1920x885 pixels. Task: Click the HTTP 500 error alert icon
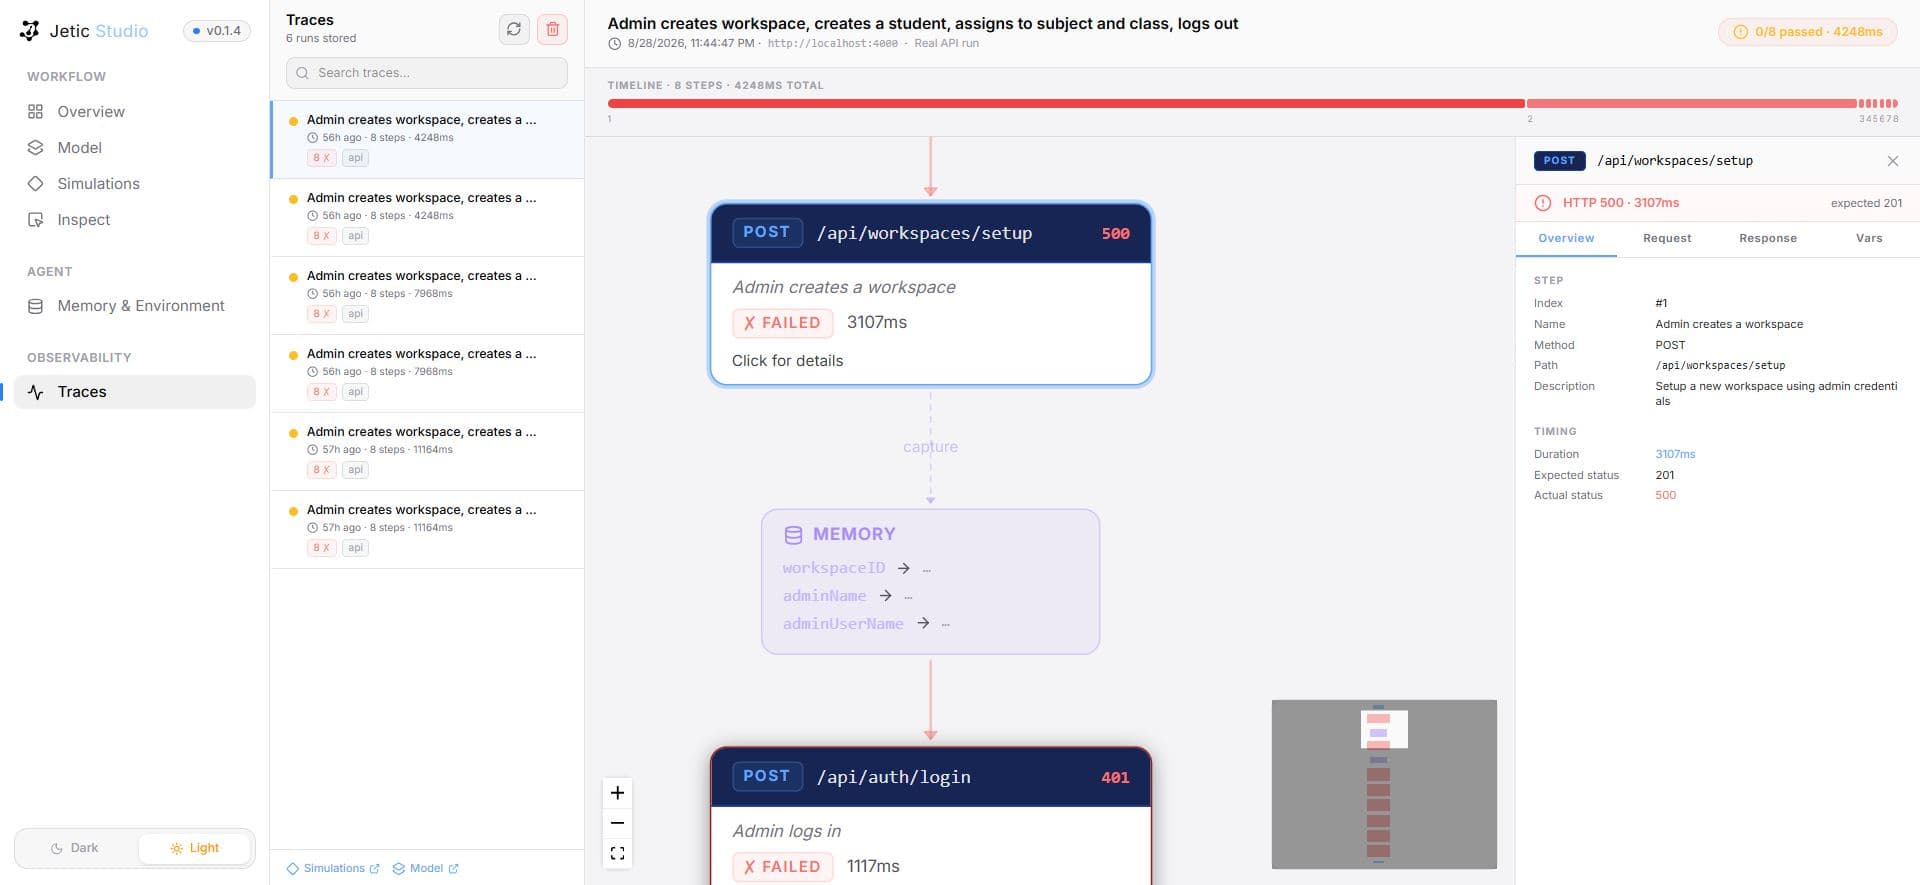(x=1543, y=203)
